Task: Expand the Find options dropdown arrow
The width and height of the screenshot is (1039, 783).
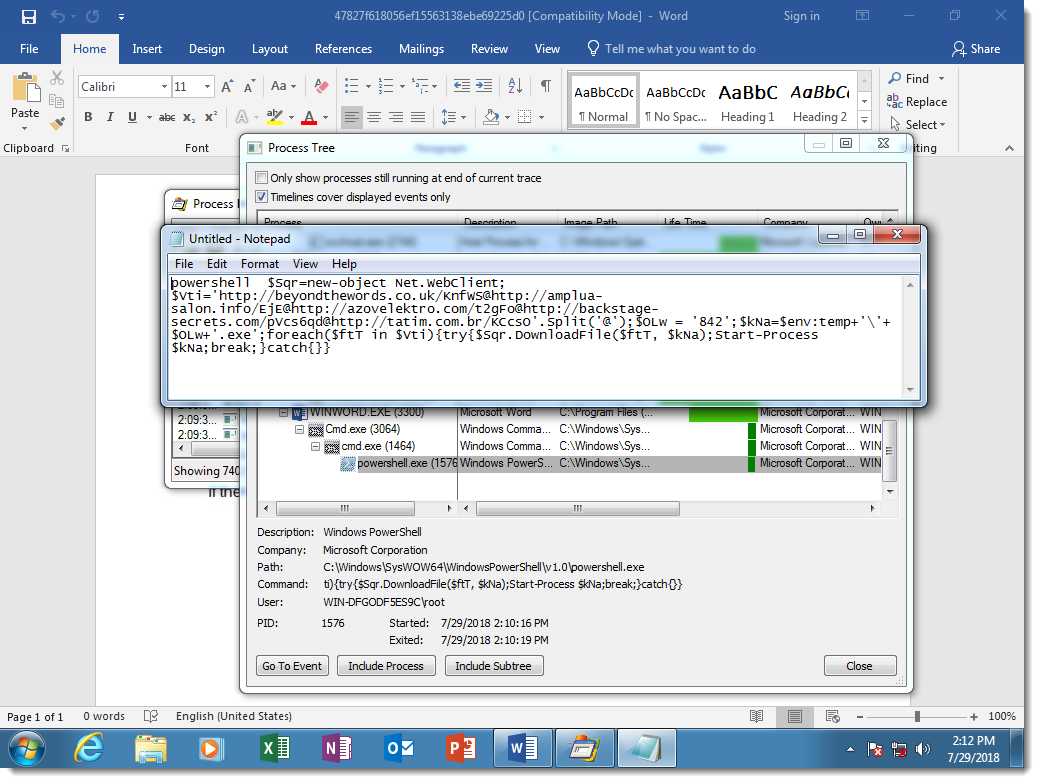Action: (x=942, y=79)
